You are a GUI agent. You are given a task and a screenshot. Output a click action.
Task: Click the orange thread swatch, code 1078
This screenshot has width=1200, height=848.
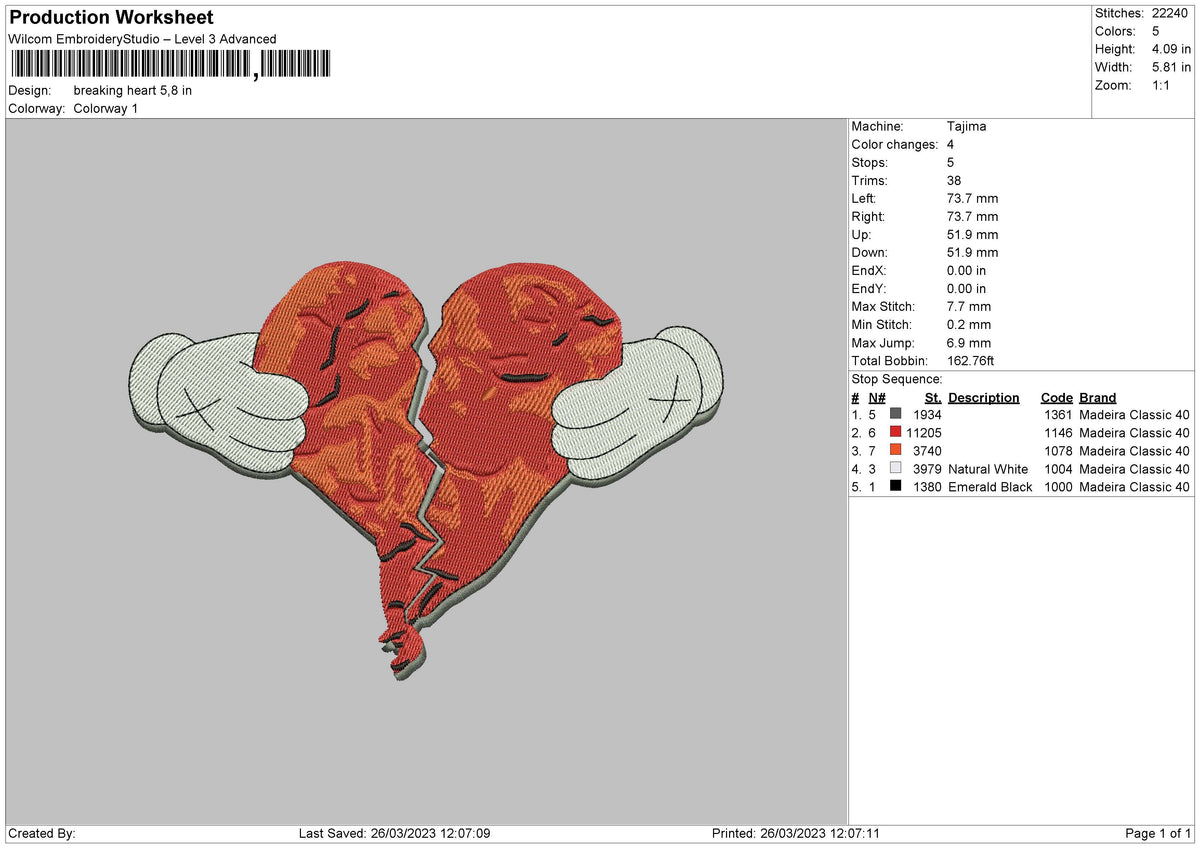895,450
